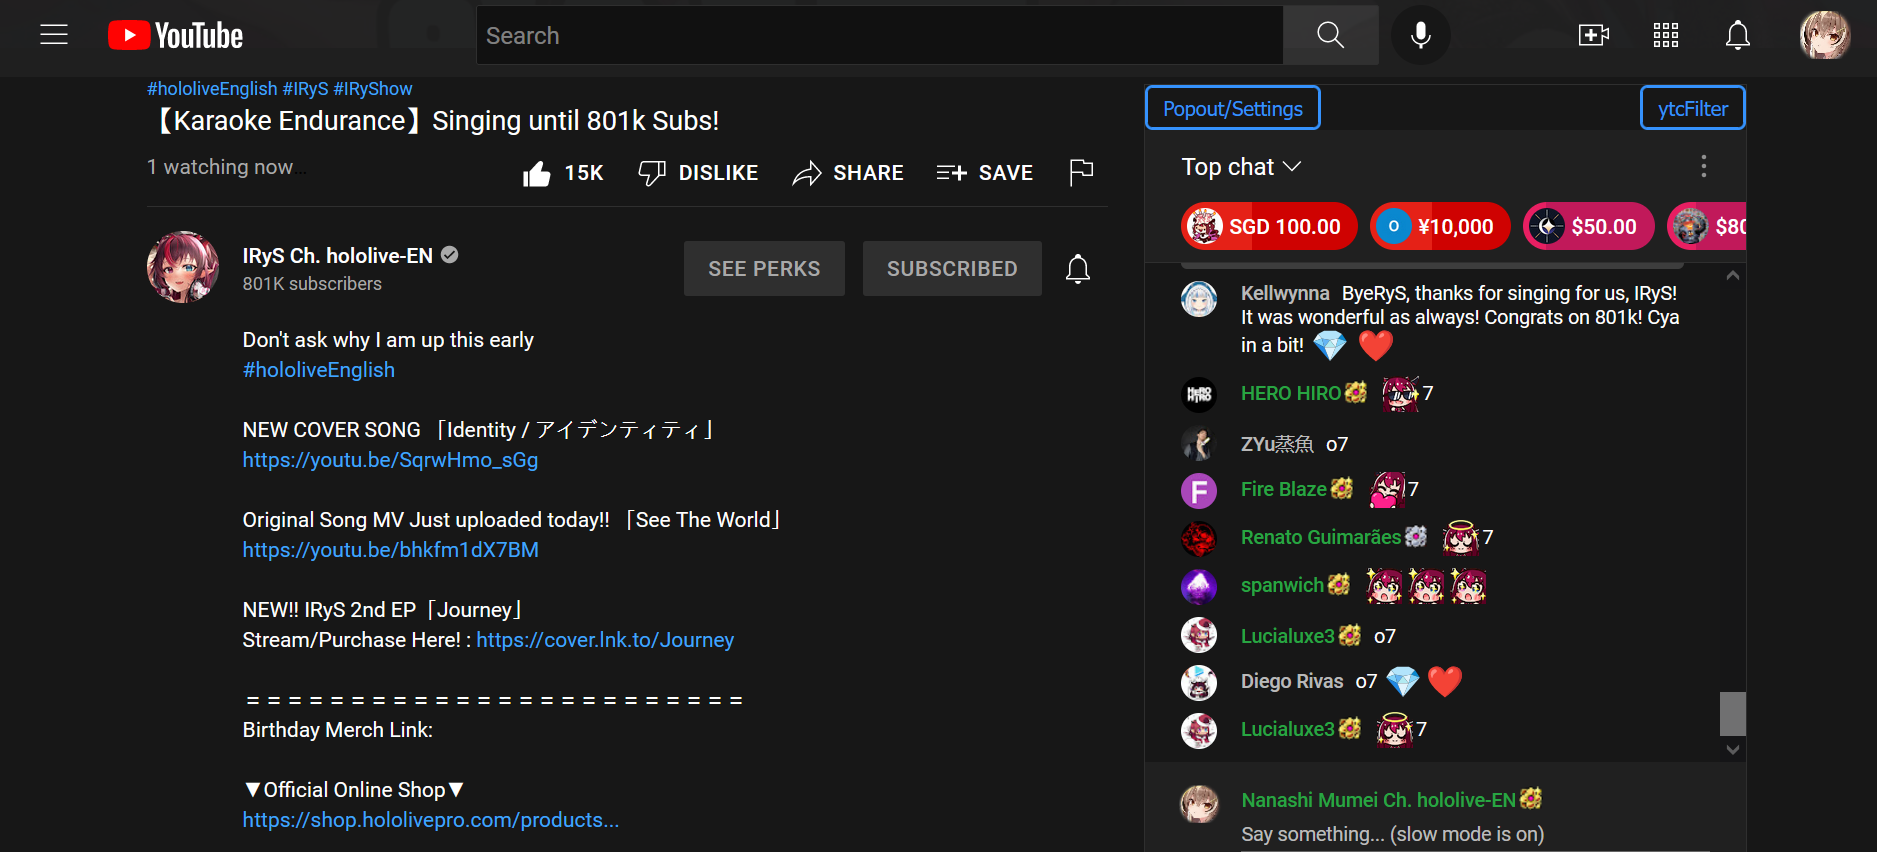Screen dimensions: 1877x852
Task: Like the video with thumbs up
Action: [x=537, y=173]
